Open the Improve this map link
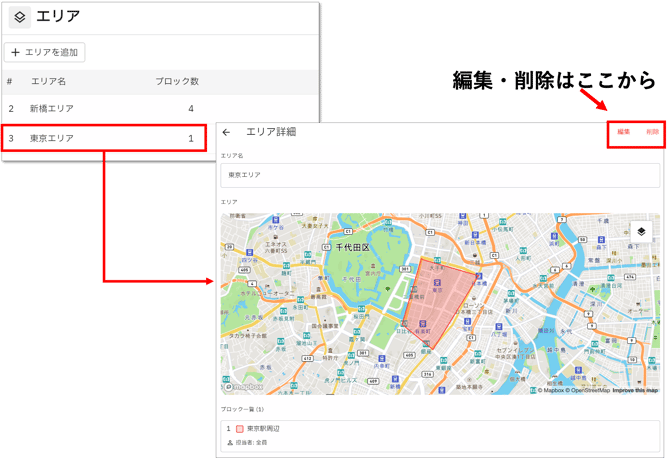This screenshot has height=458, width=670. tap(635, 390)
